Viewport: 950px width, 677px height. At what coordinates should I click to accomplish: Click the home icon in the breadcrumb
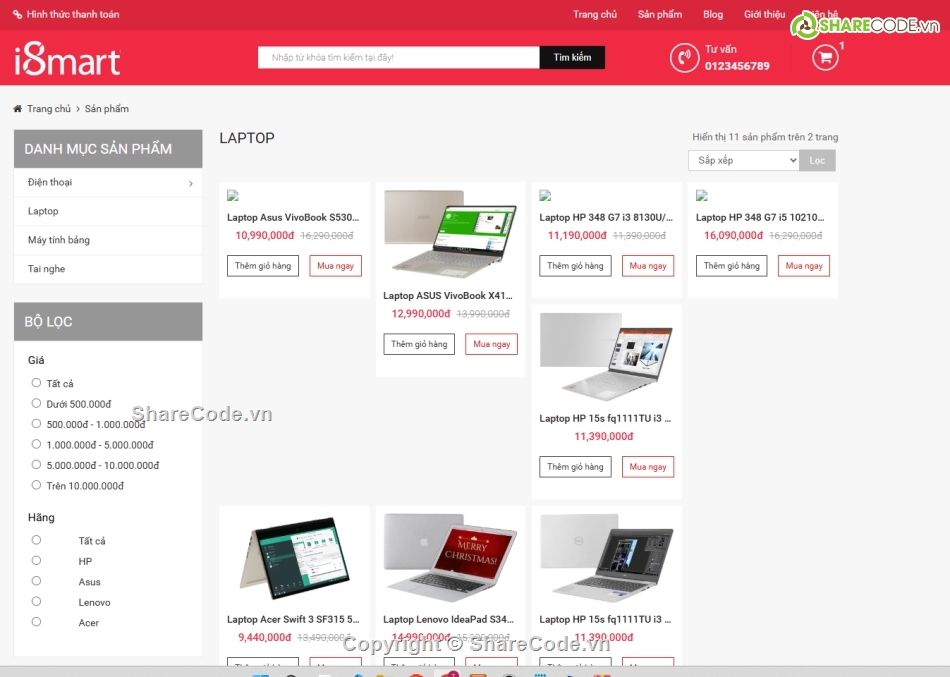(x=18, y=109)
